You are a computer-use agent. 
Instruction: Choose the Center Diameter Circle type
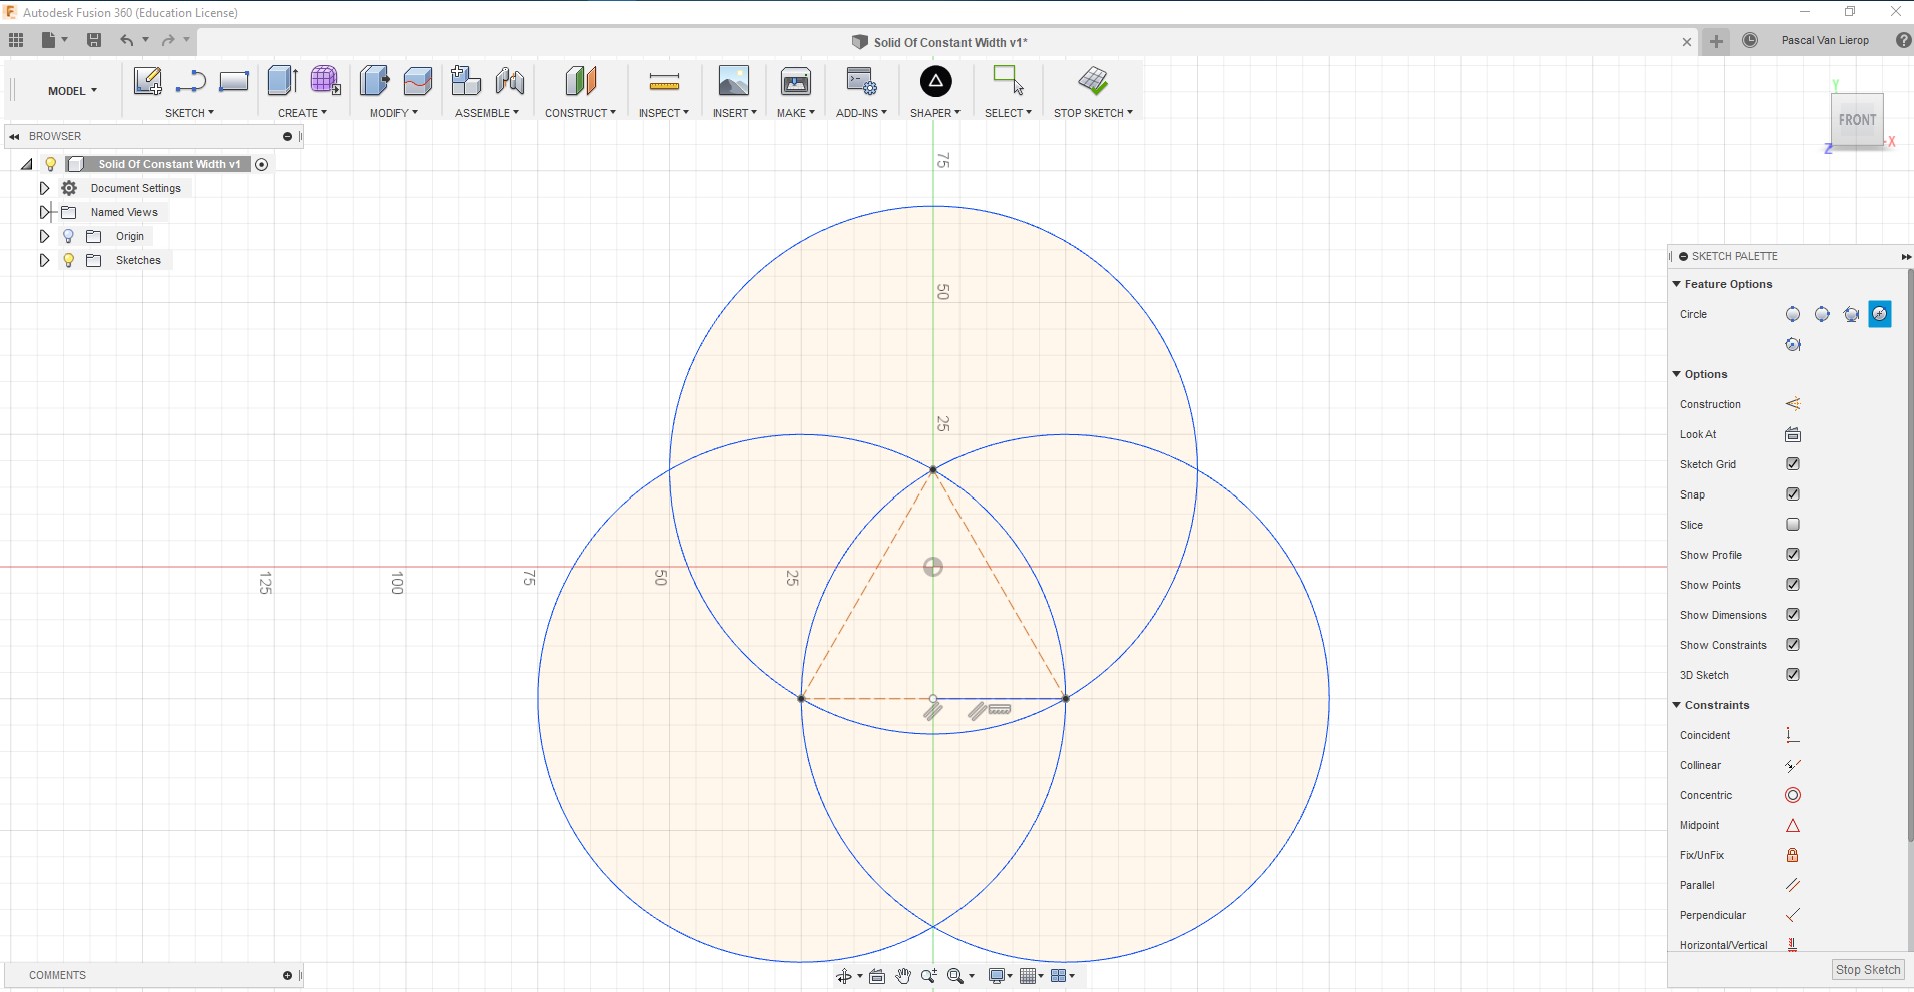pyautogui.click(x=1793, y=314)
